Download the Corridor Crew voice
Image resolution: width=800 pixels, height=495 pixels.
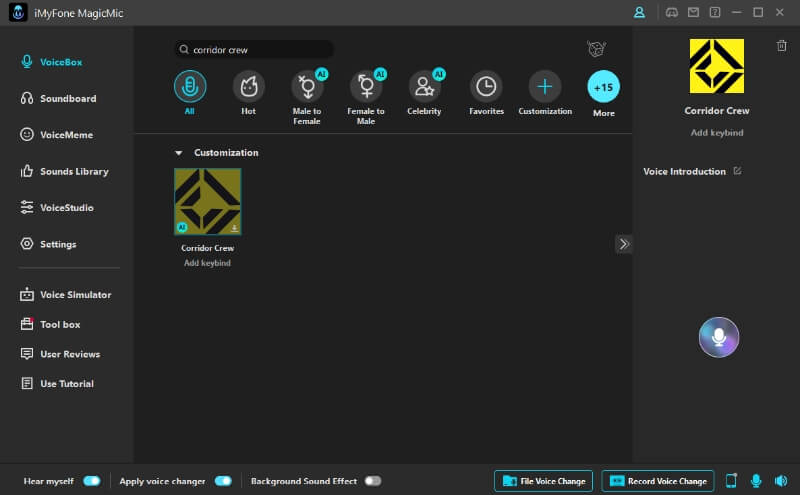234,228
